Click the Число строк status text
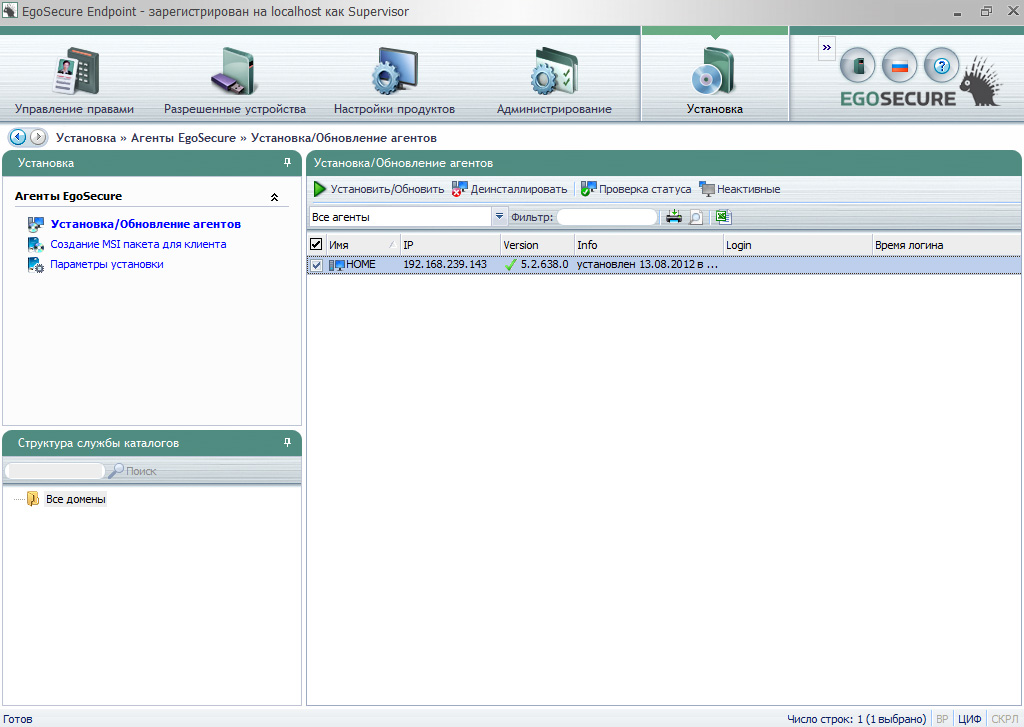This screenshot has width=1024, height=727. pos(856,719)
